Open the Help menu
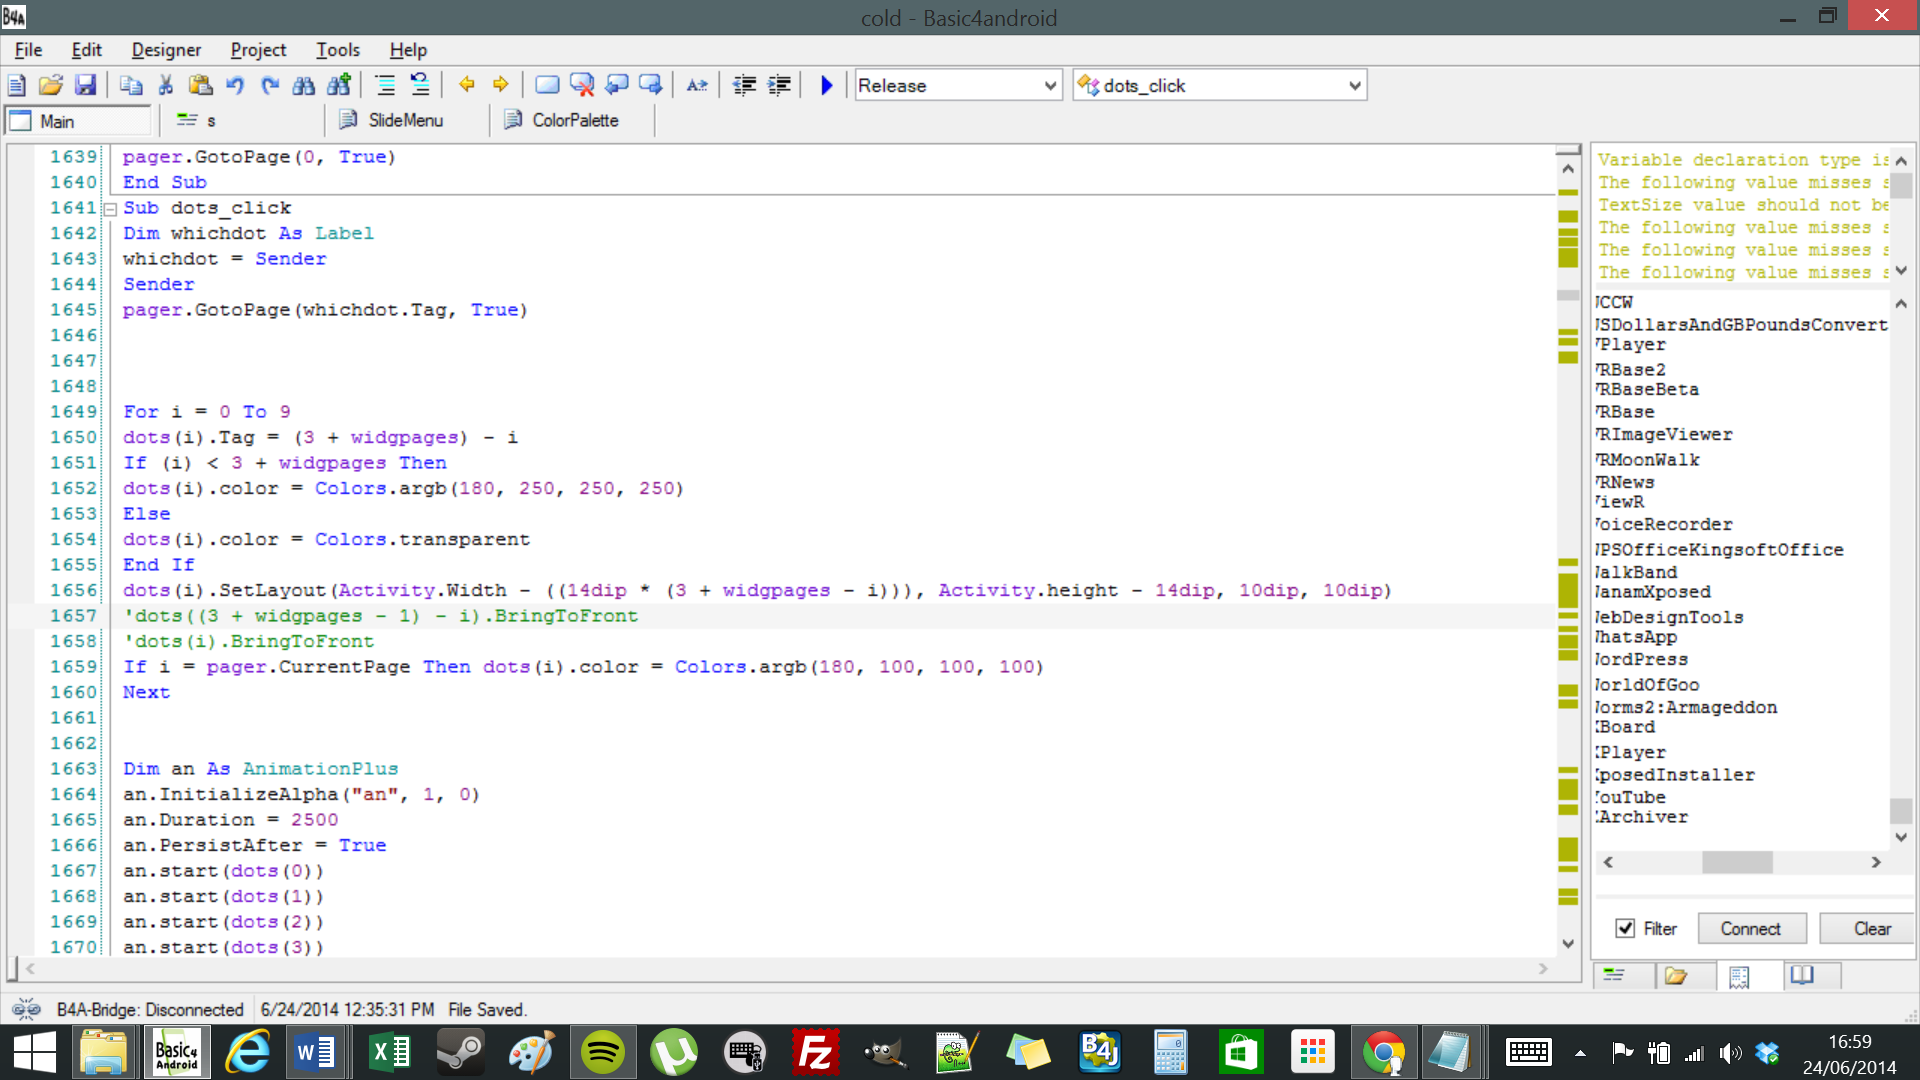Image resolution: width=1920 pixels, height=1080 pixels. tap(408, 50)
